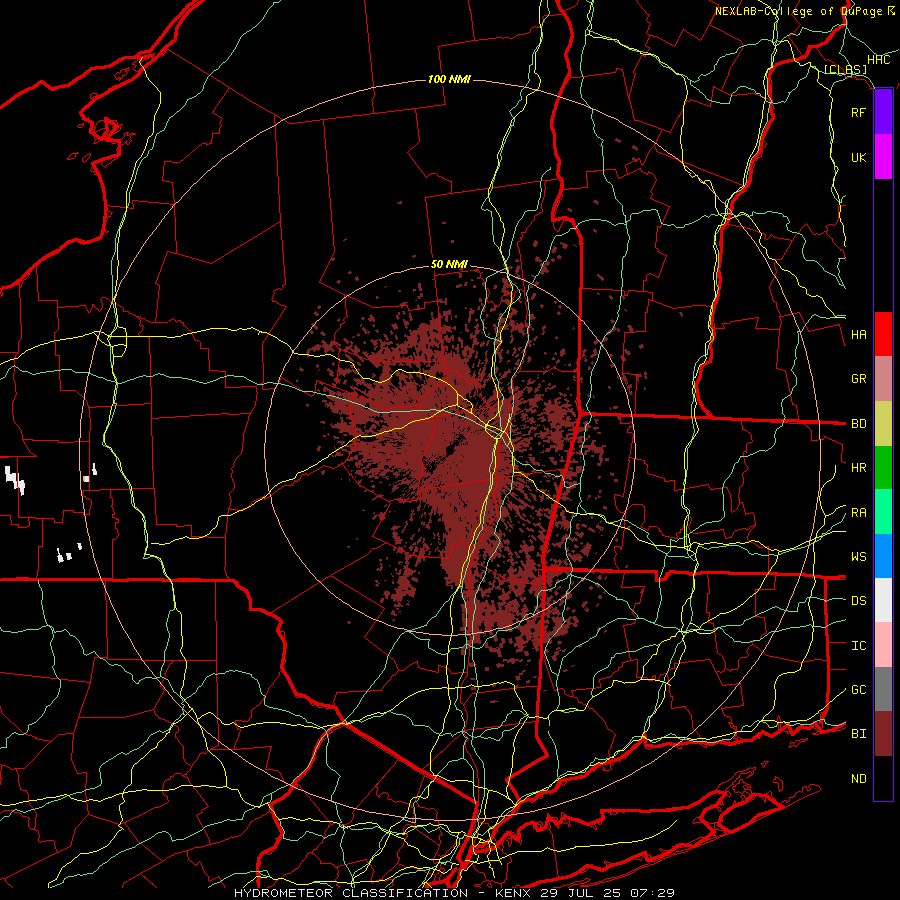Click the 'RF' legend label
Viewport: 900px width, 900px height.
tap(859, 113)
